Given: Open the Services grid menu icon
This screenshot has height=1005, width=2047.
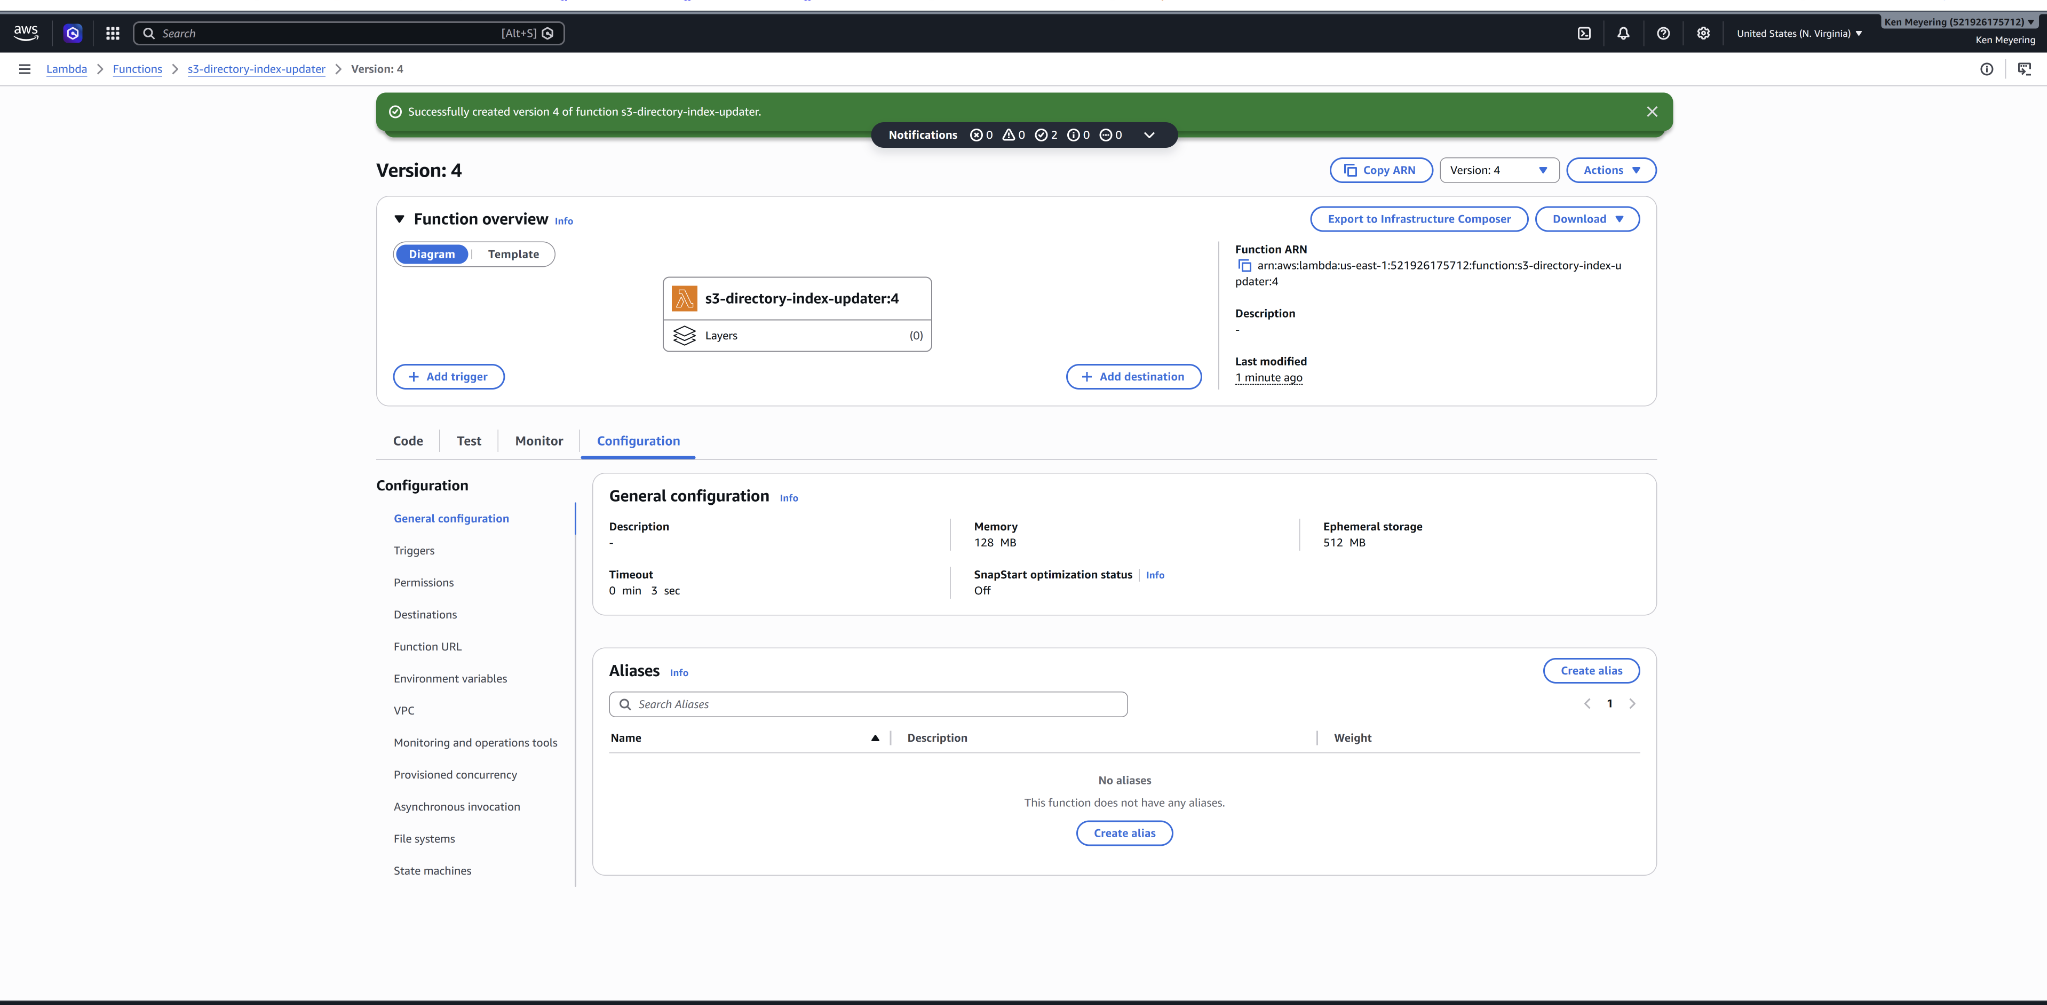Looking at the screenshot, I should 112,33.
